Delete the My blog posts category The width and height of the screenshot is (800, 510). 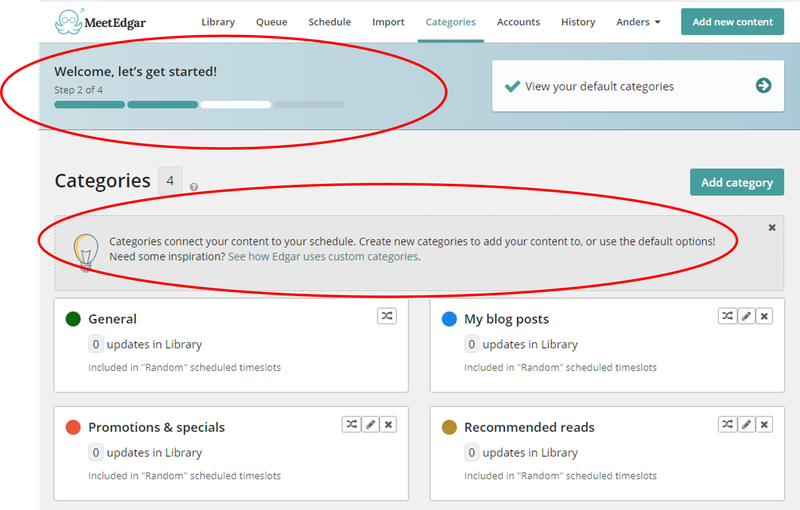click(x=764, y=316)
